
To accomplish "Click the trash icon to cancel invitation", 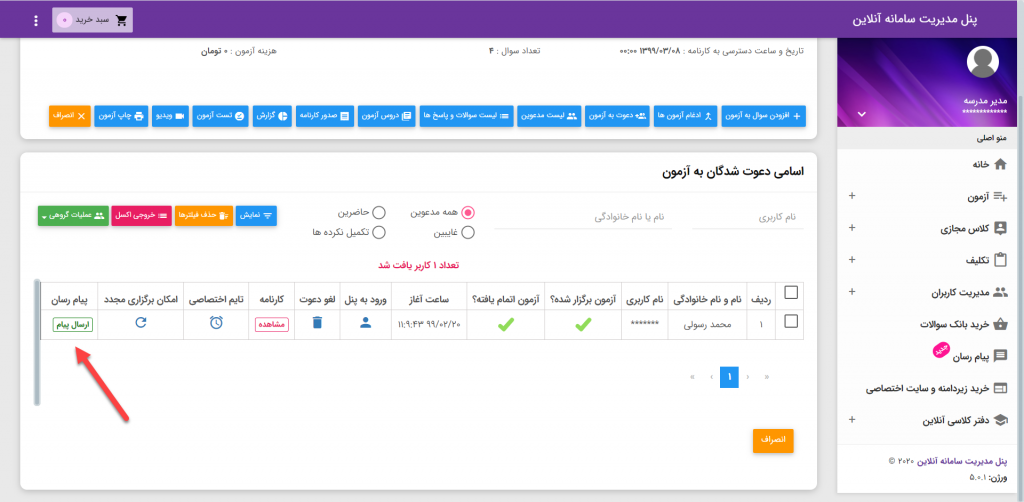I will [316, 323].
